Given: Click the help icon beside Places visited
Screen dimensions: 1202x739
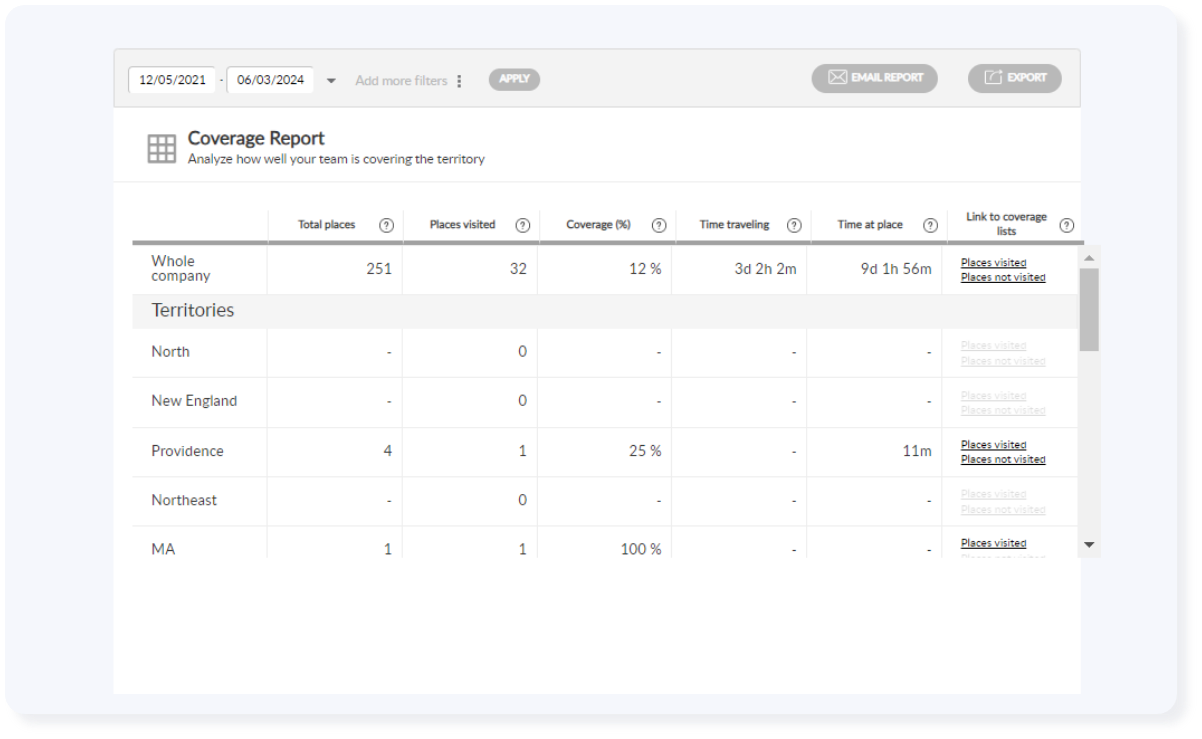Looking at the screenshot, I should 522,225.
